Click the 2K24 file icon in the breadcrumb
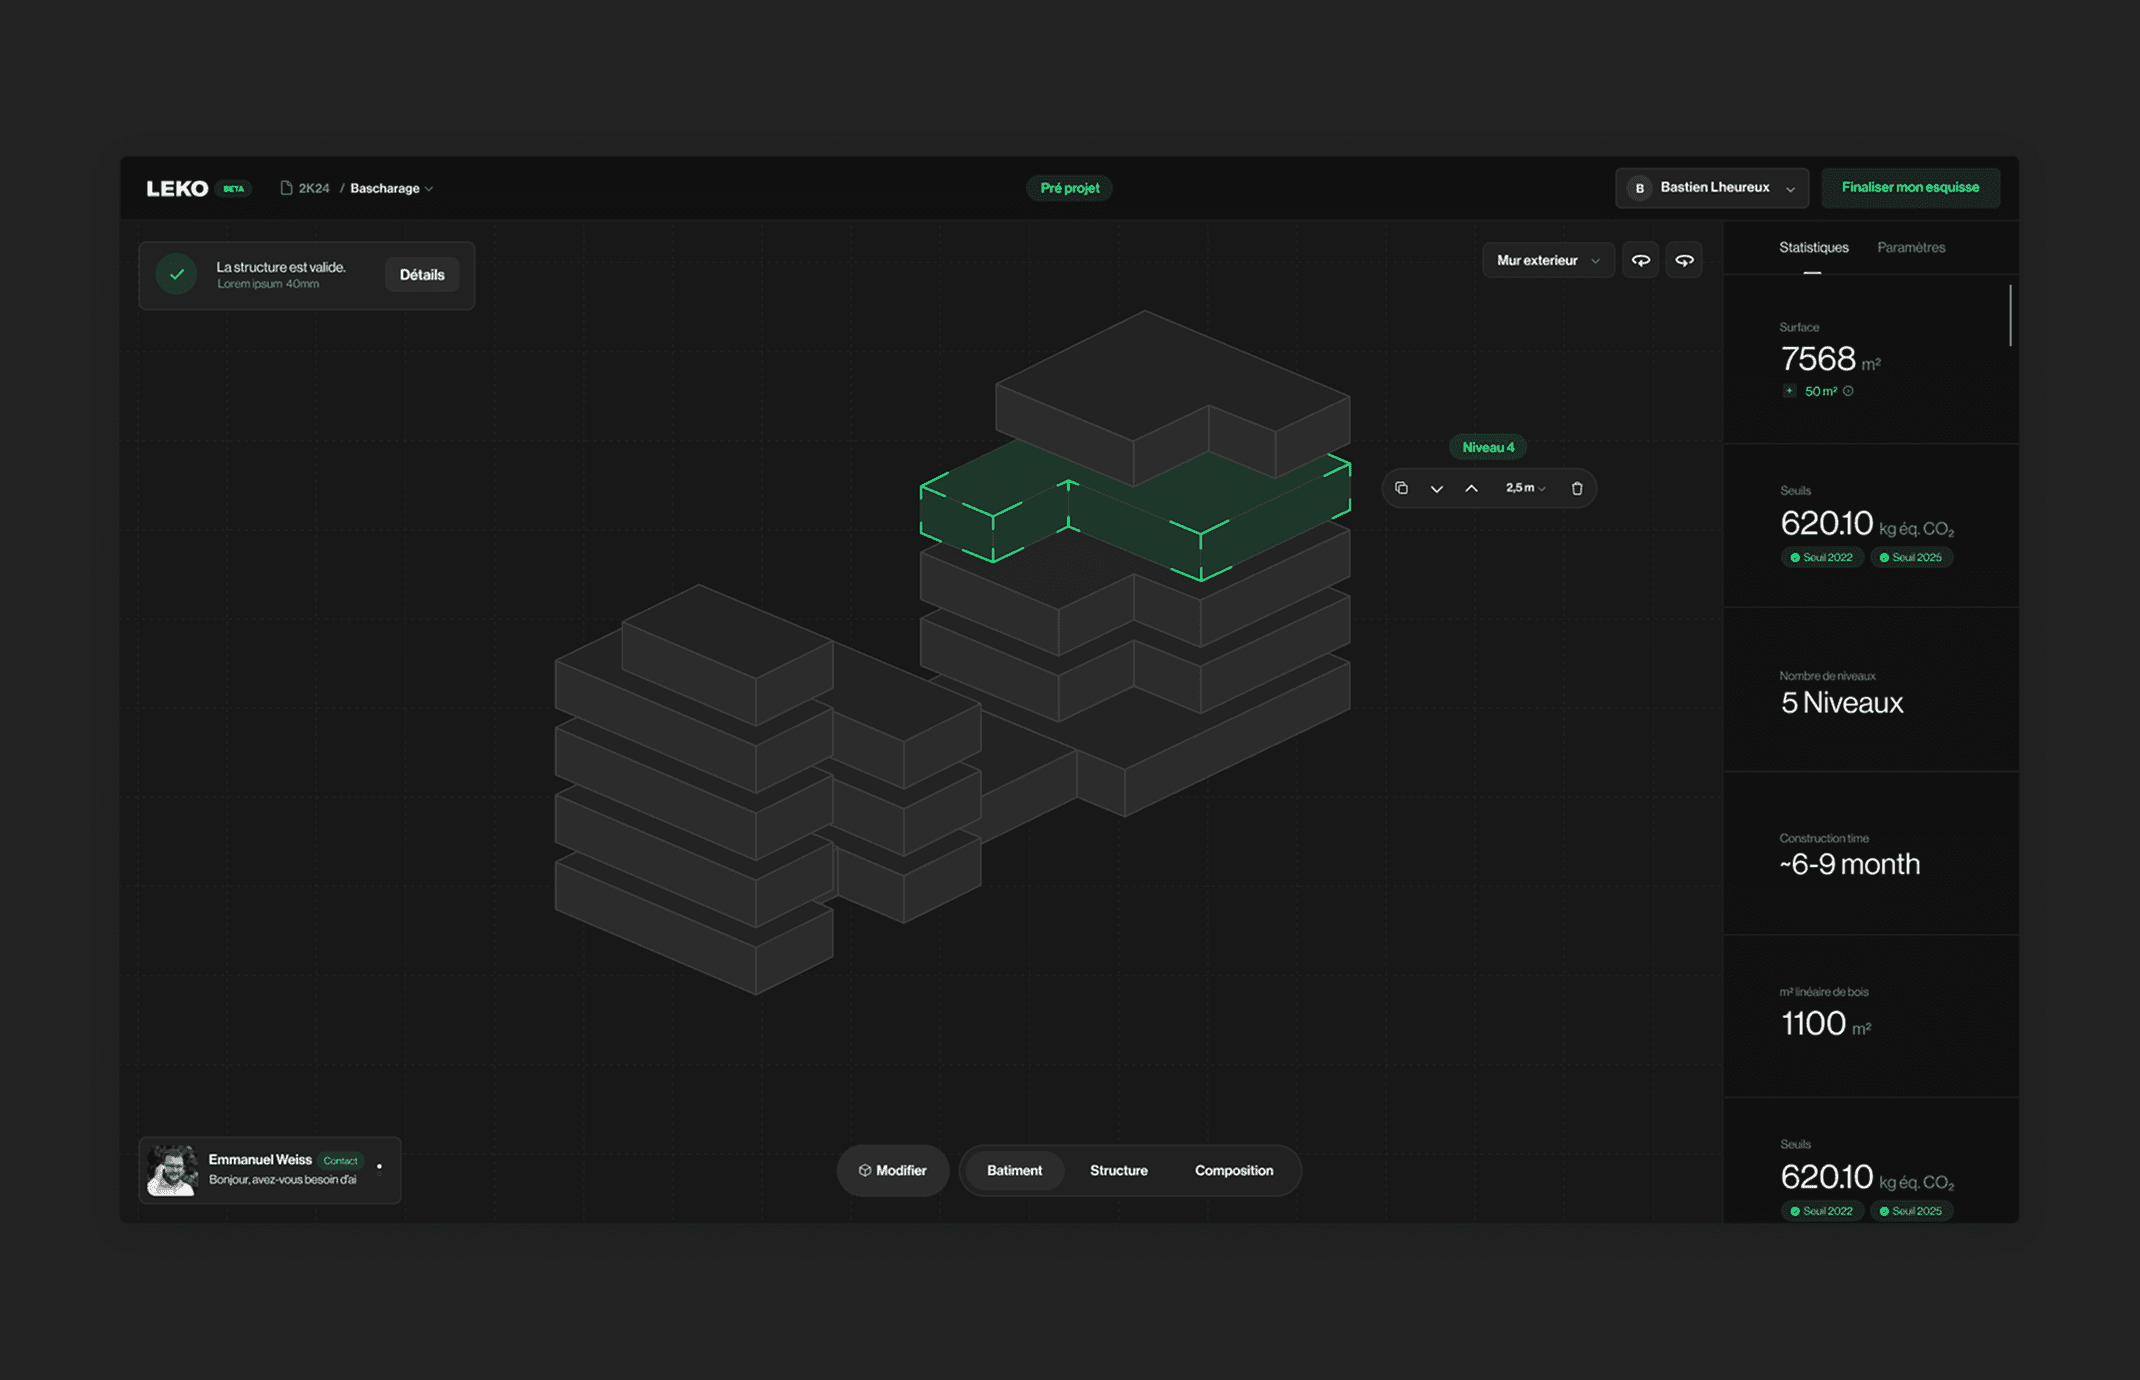Image resolution: width=2140 pixels, height=1380 pixels. coord(286,188)
